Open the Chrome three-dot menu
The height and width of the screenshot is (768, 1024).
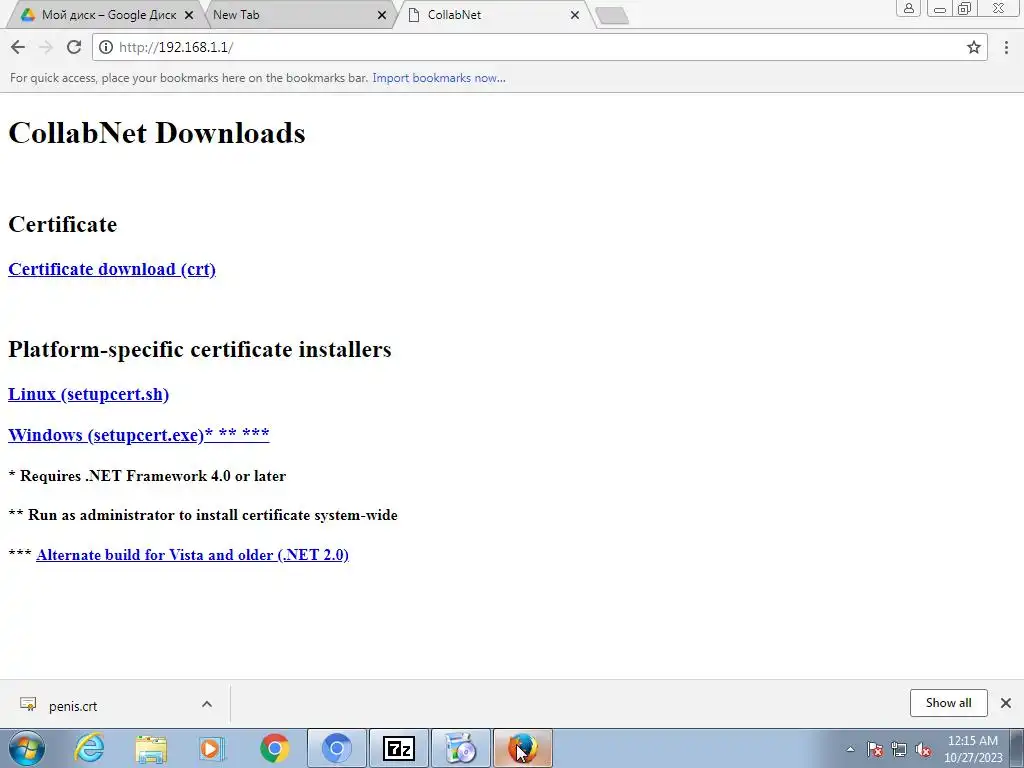coord(1006,47)
